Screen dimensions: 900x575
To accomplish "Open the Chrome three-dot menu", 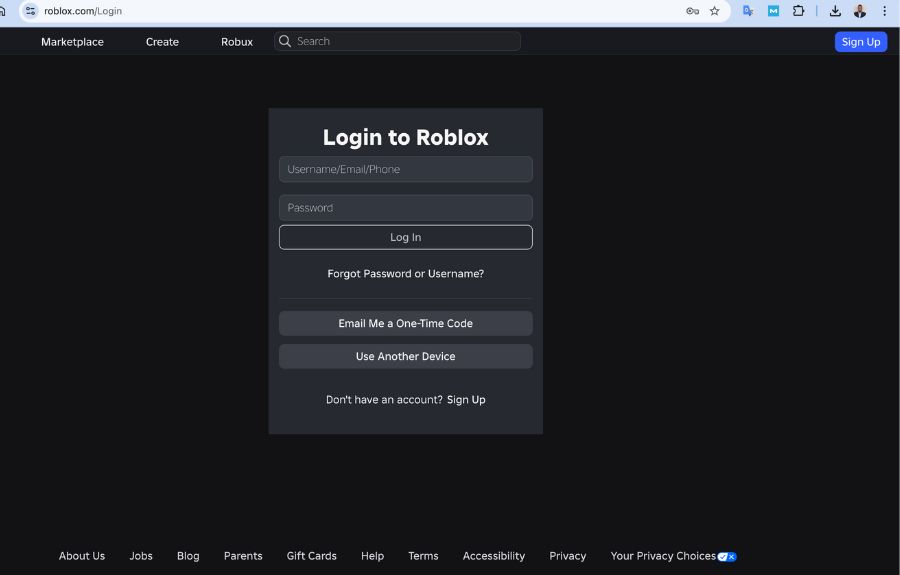I will click(x=885, y=11).
